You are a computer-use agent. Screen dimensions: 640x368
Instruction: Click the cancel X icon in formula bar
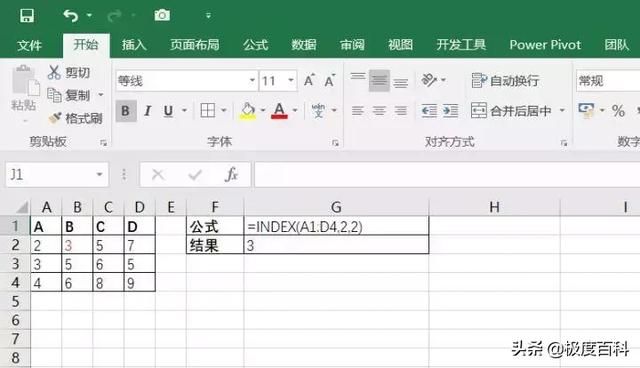pos(158,175)
